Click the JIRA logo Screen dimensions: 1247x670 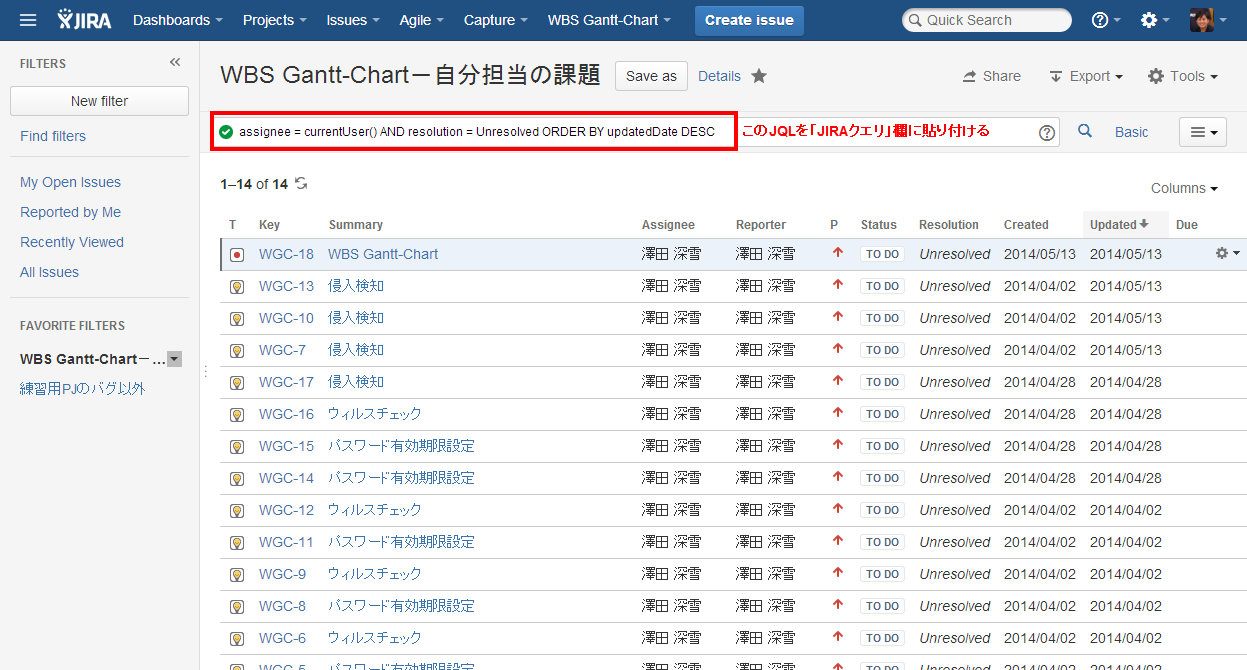84,20
